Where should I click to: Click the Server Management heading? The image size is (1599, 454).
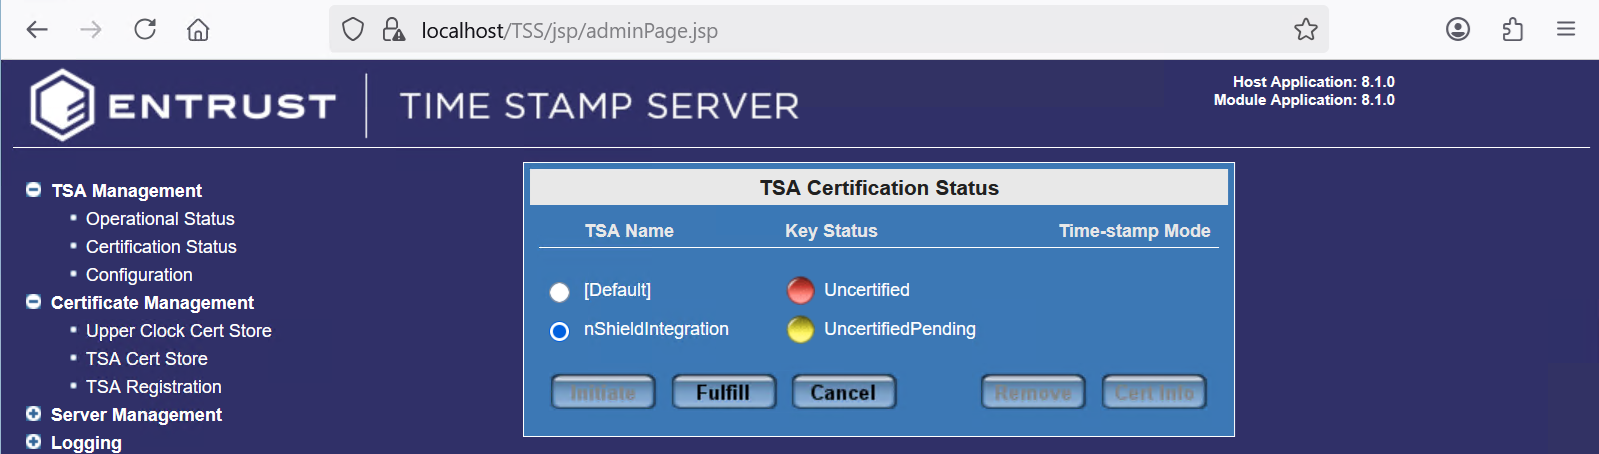(x=136, y=414)
